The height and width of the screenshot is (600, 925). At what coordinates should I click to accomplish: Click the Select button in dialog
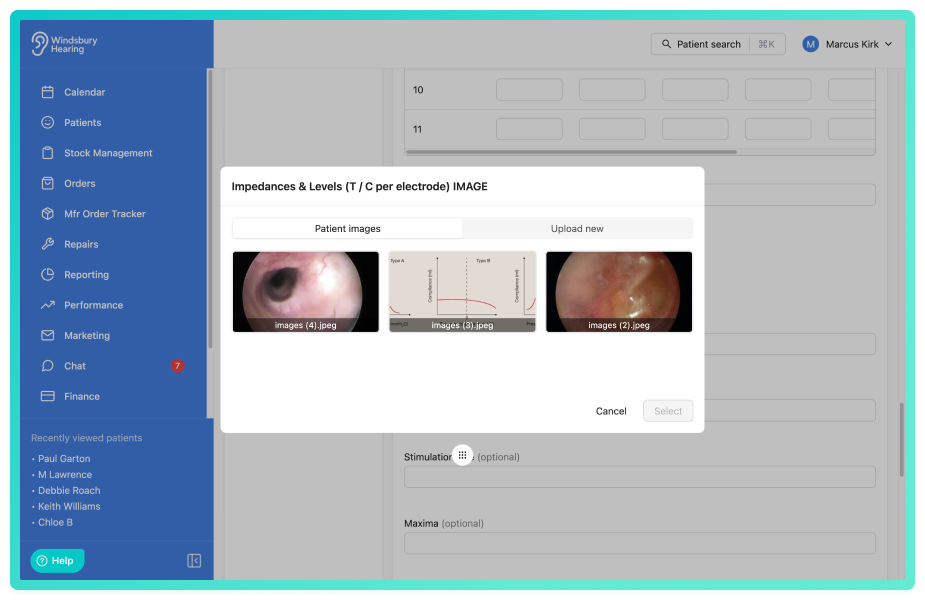click(x=668, y=411)
